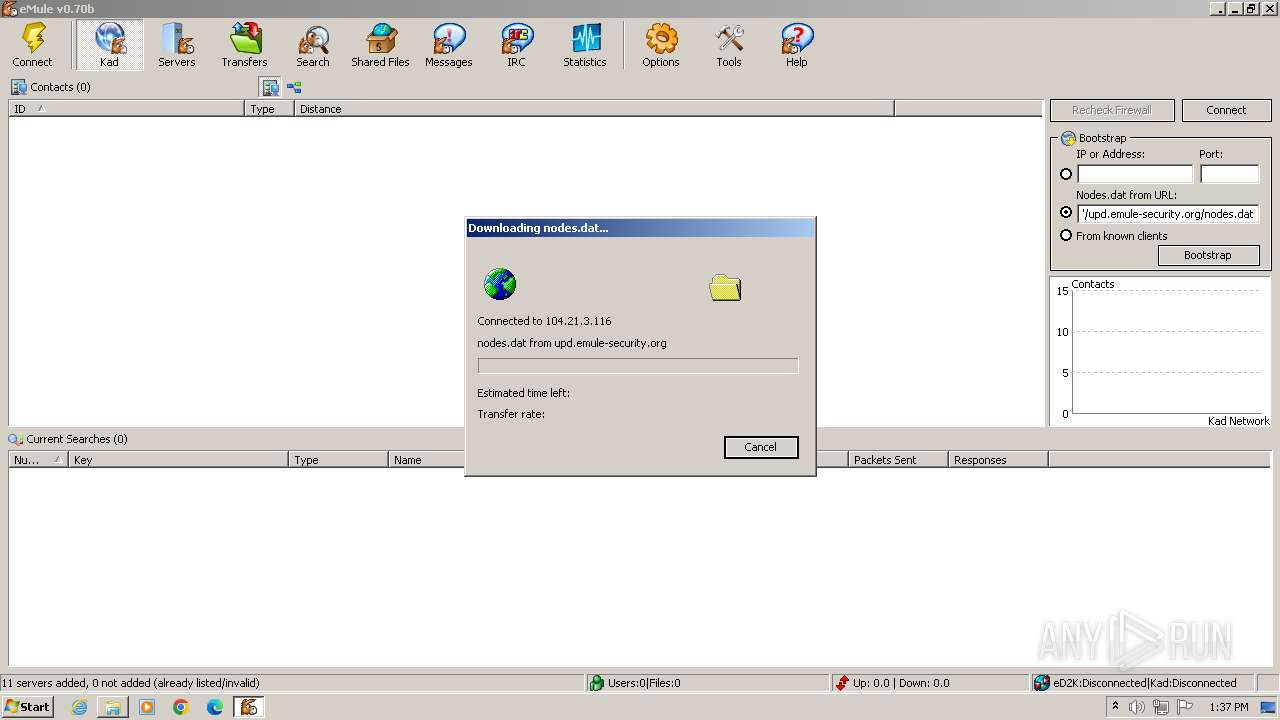Select Nodes.dat from URL radio button

[x=1066, y=213]
